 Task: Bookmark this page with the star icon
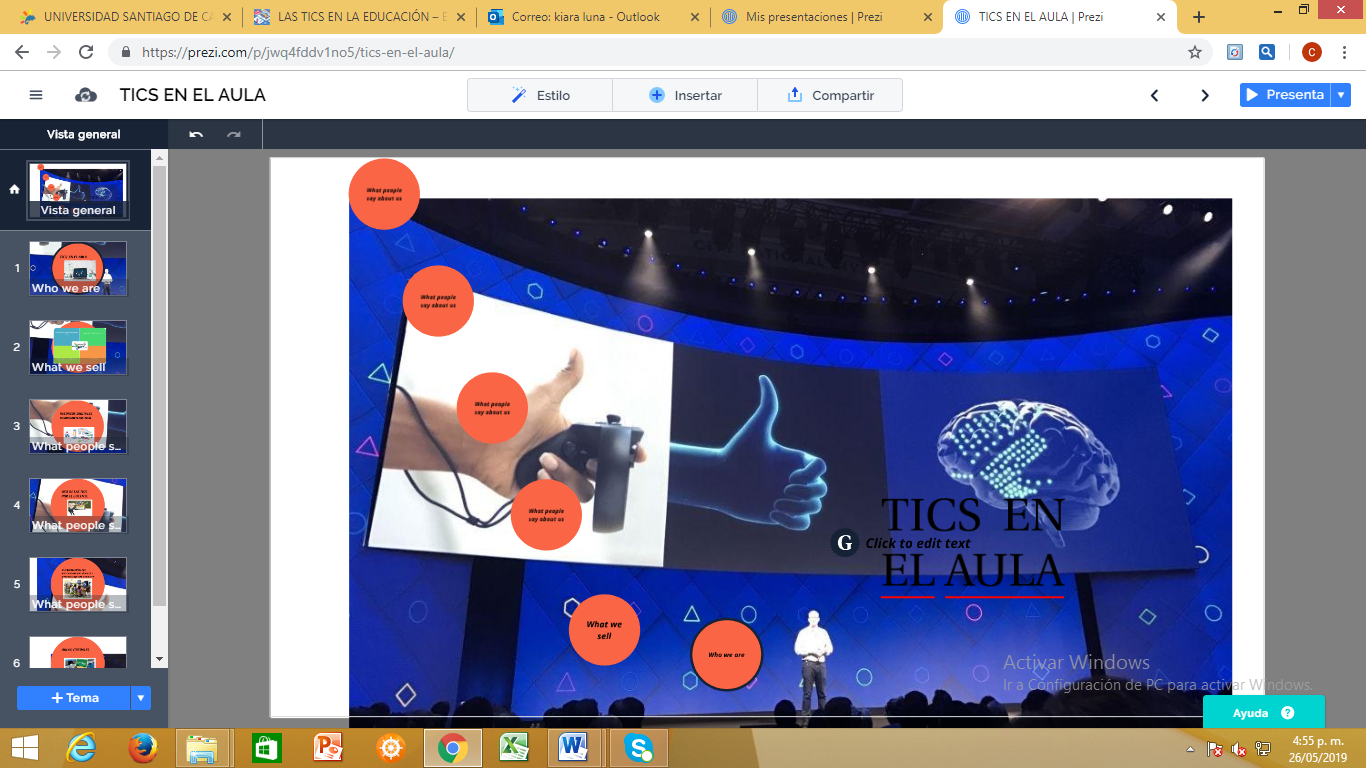(1194, 52)
